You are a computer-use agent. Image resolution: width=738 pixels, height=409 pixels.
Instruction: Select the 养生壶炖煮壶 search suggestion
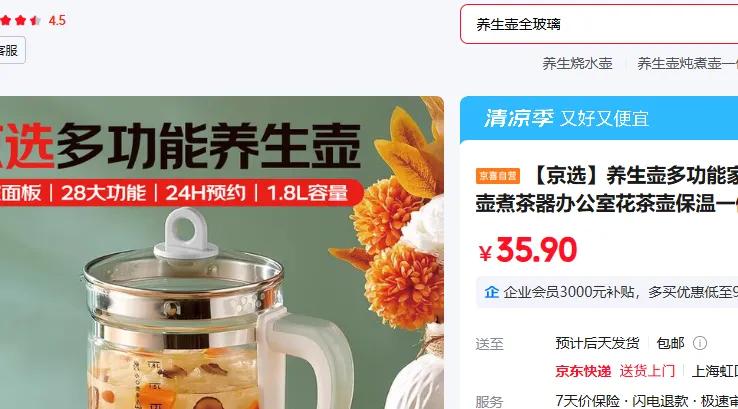pyautogui.click(x=687, y=64)
